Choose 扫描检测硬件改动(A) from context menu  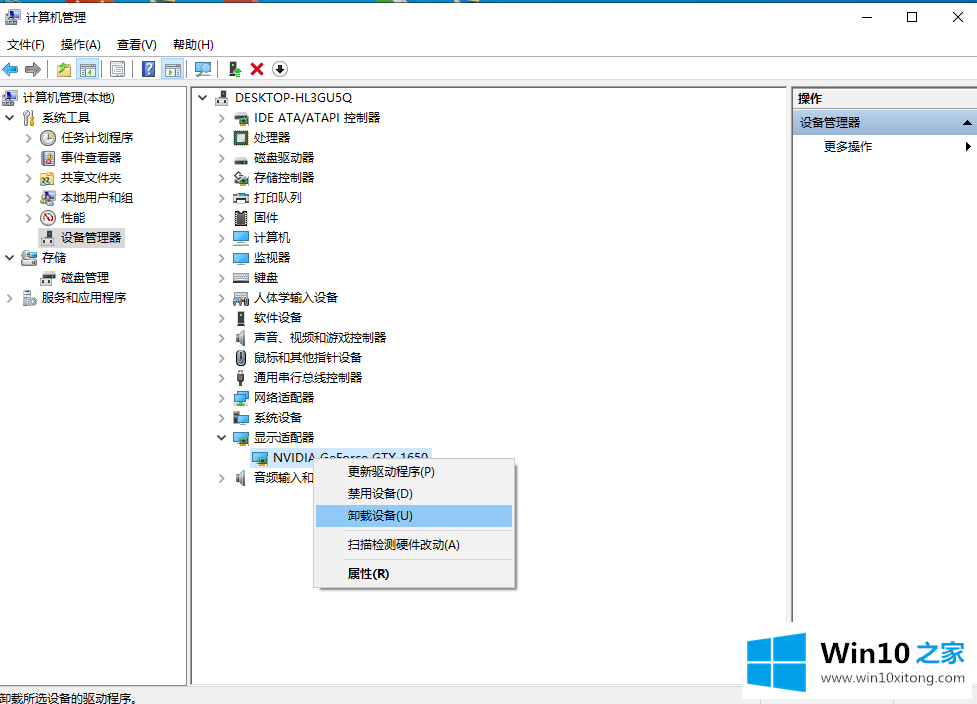click(414, 545)
